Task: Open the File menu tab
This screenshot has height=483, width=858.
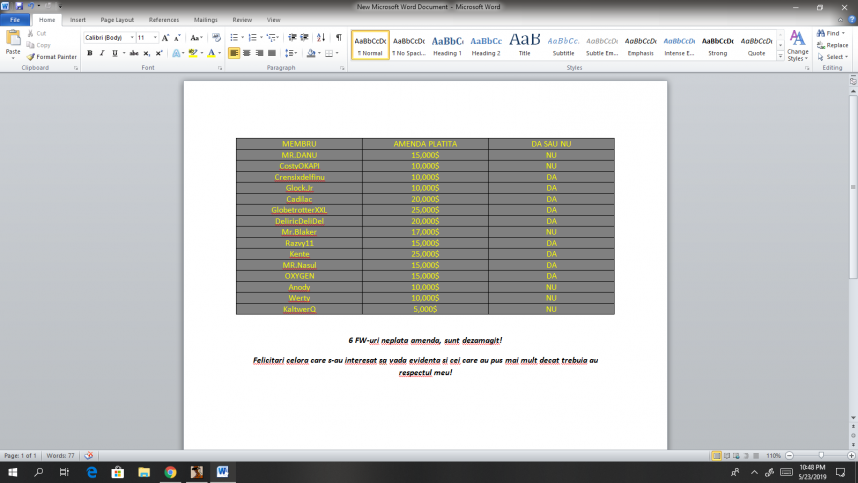Action: click(x=15, y=19)
